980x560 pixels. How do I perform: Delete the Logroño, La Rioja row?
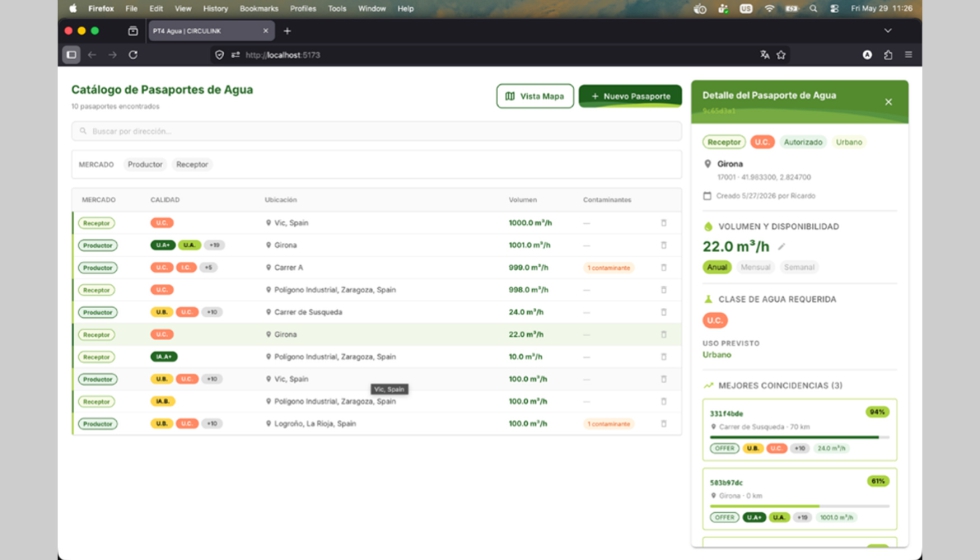tap(664, 424)
